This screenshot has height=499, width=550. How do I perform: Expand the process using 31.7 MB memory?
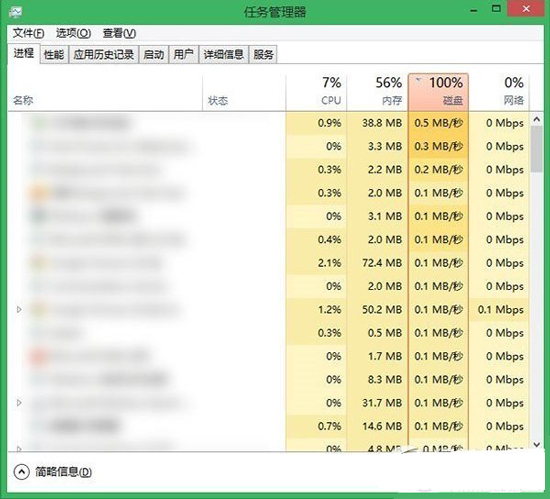coord(19,403)
